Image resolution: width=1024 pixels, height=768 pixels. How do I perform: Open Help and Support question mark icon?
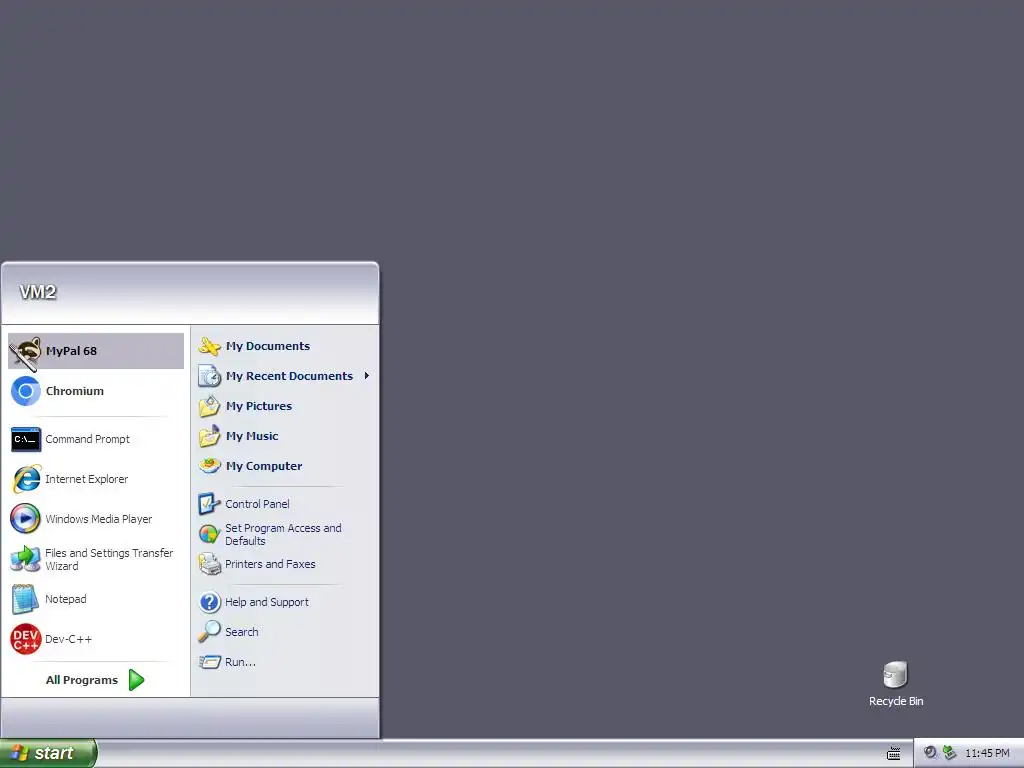coord(209,602)
